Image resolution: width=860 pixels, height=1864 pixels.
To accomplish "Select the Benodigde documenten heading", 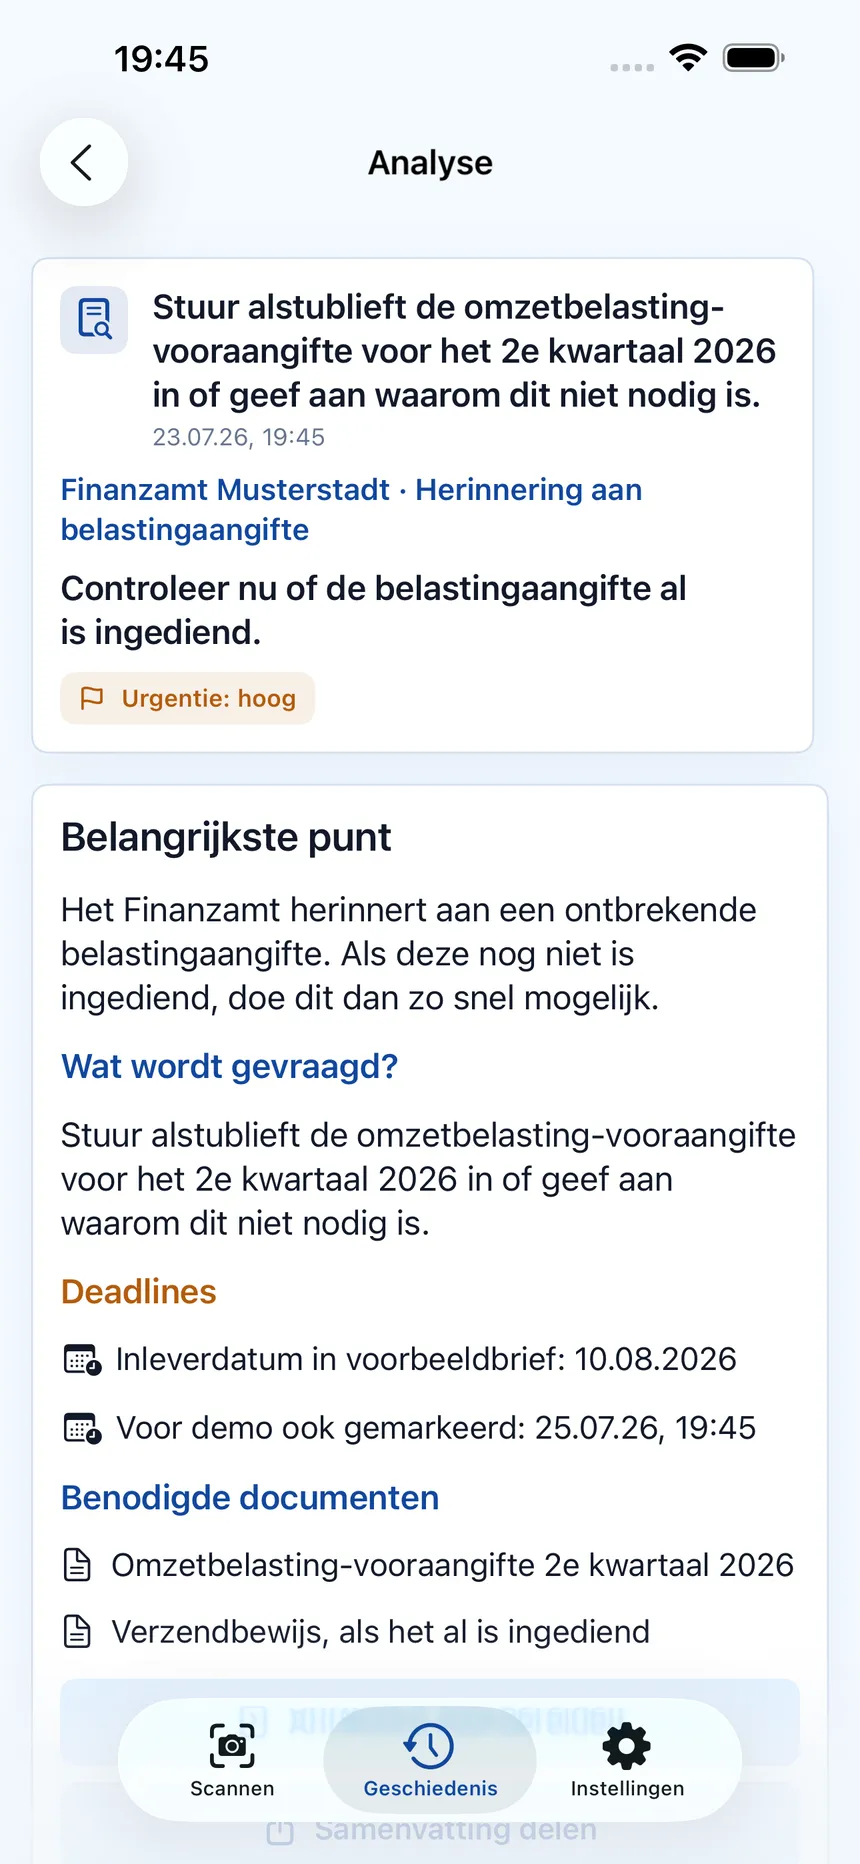I will tap(250, 1497).
